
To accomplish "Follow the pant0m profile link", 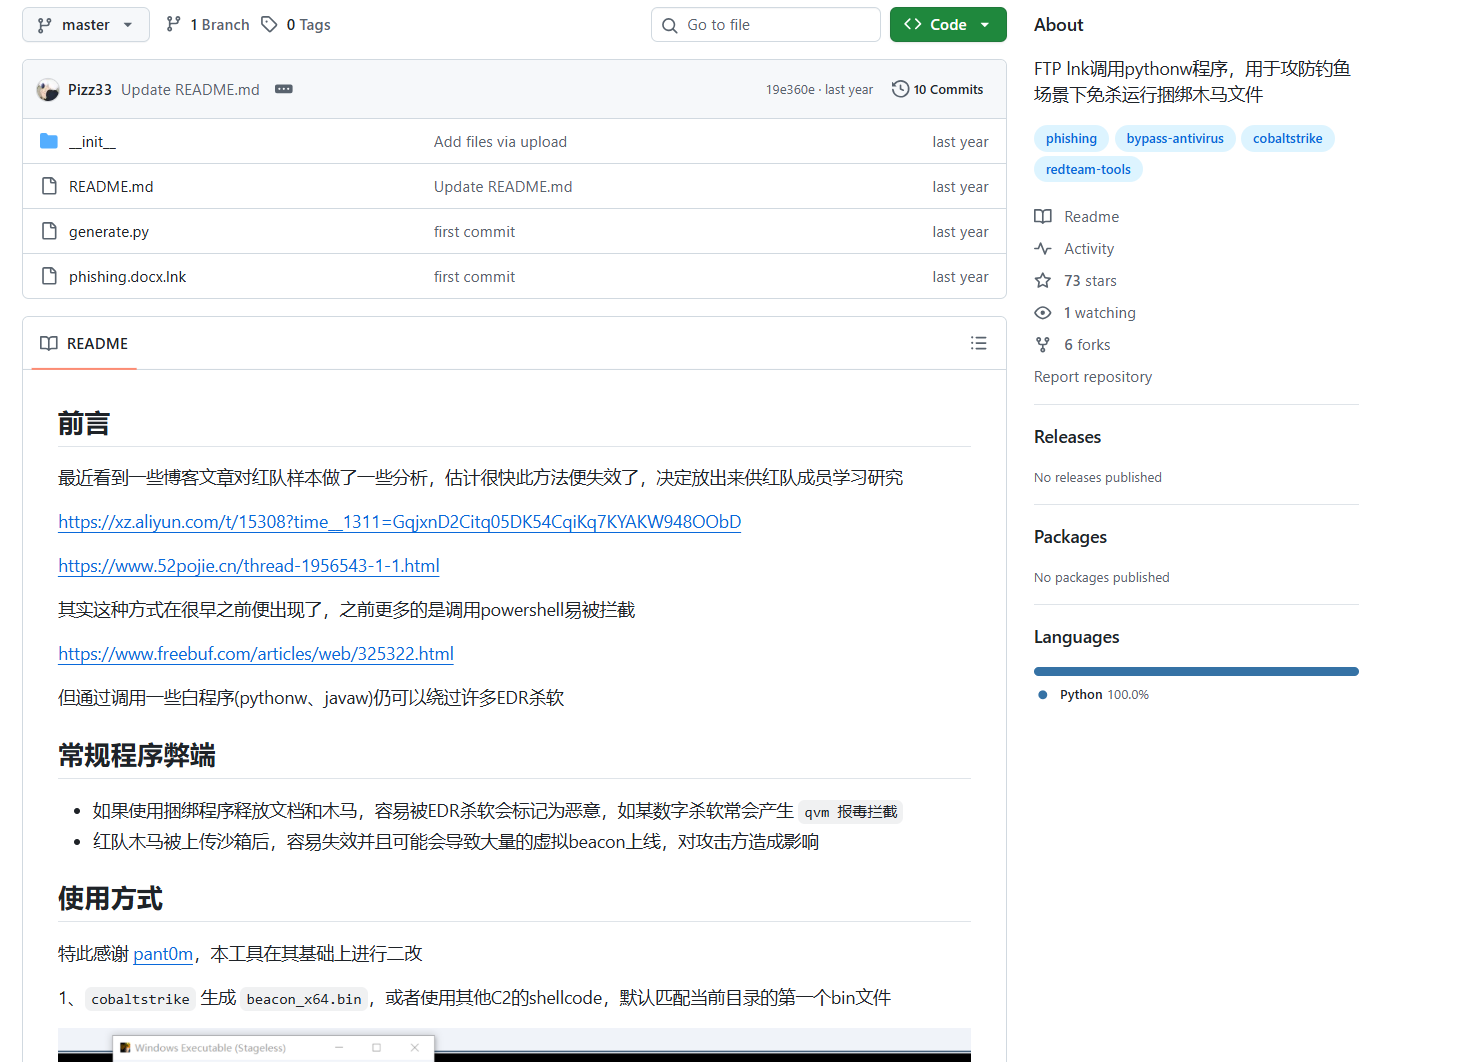I will (x=163, y=953).
